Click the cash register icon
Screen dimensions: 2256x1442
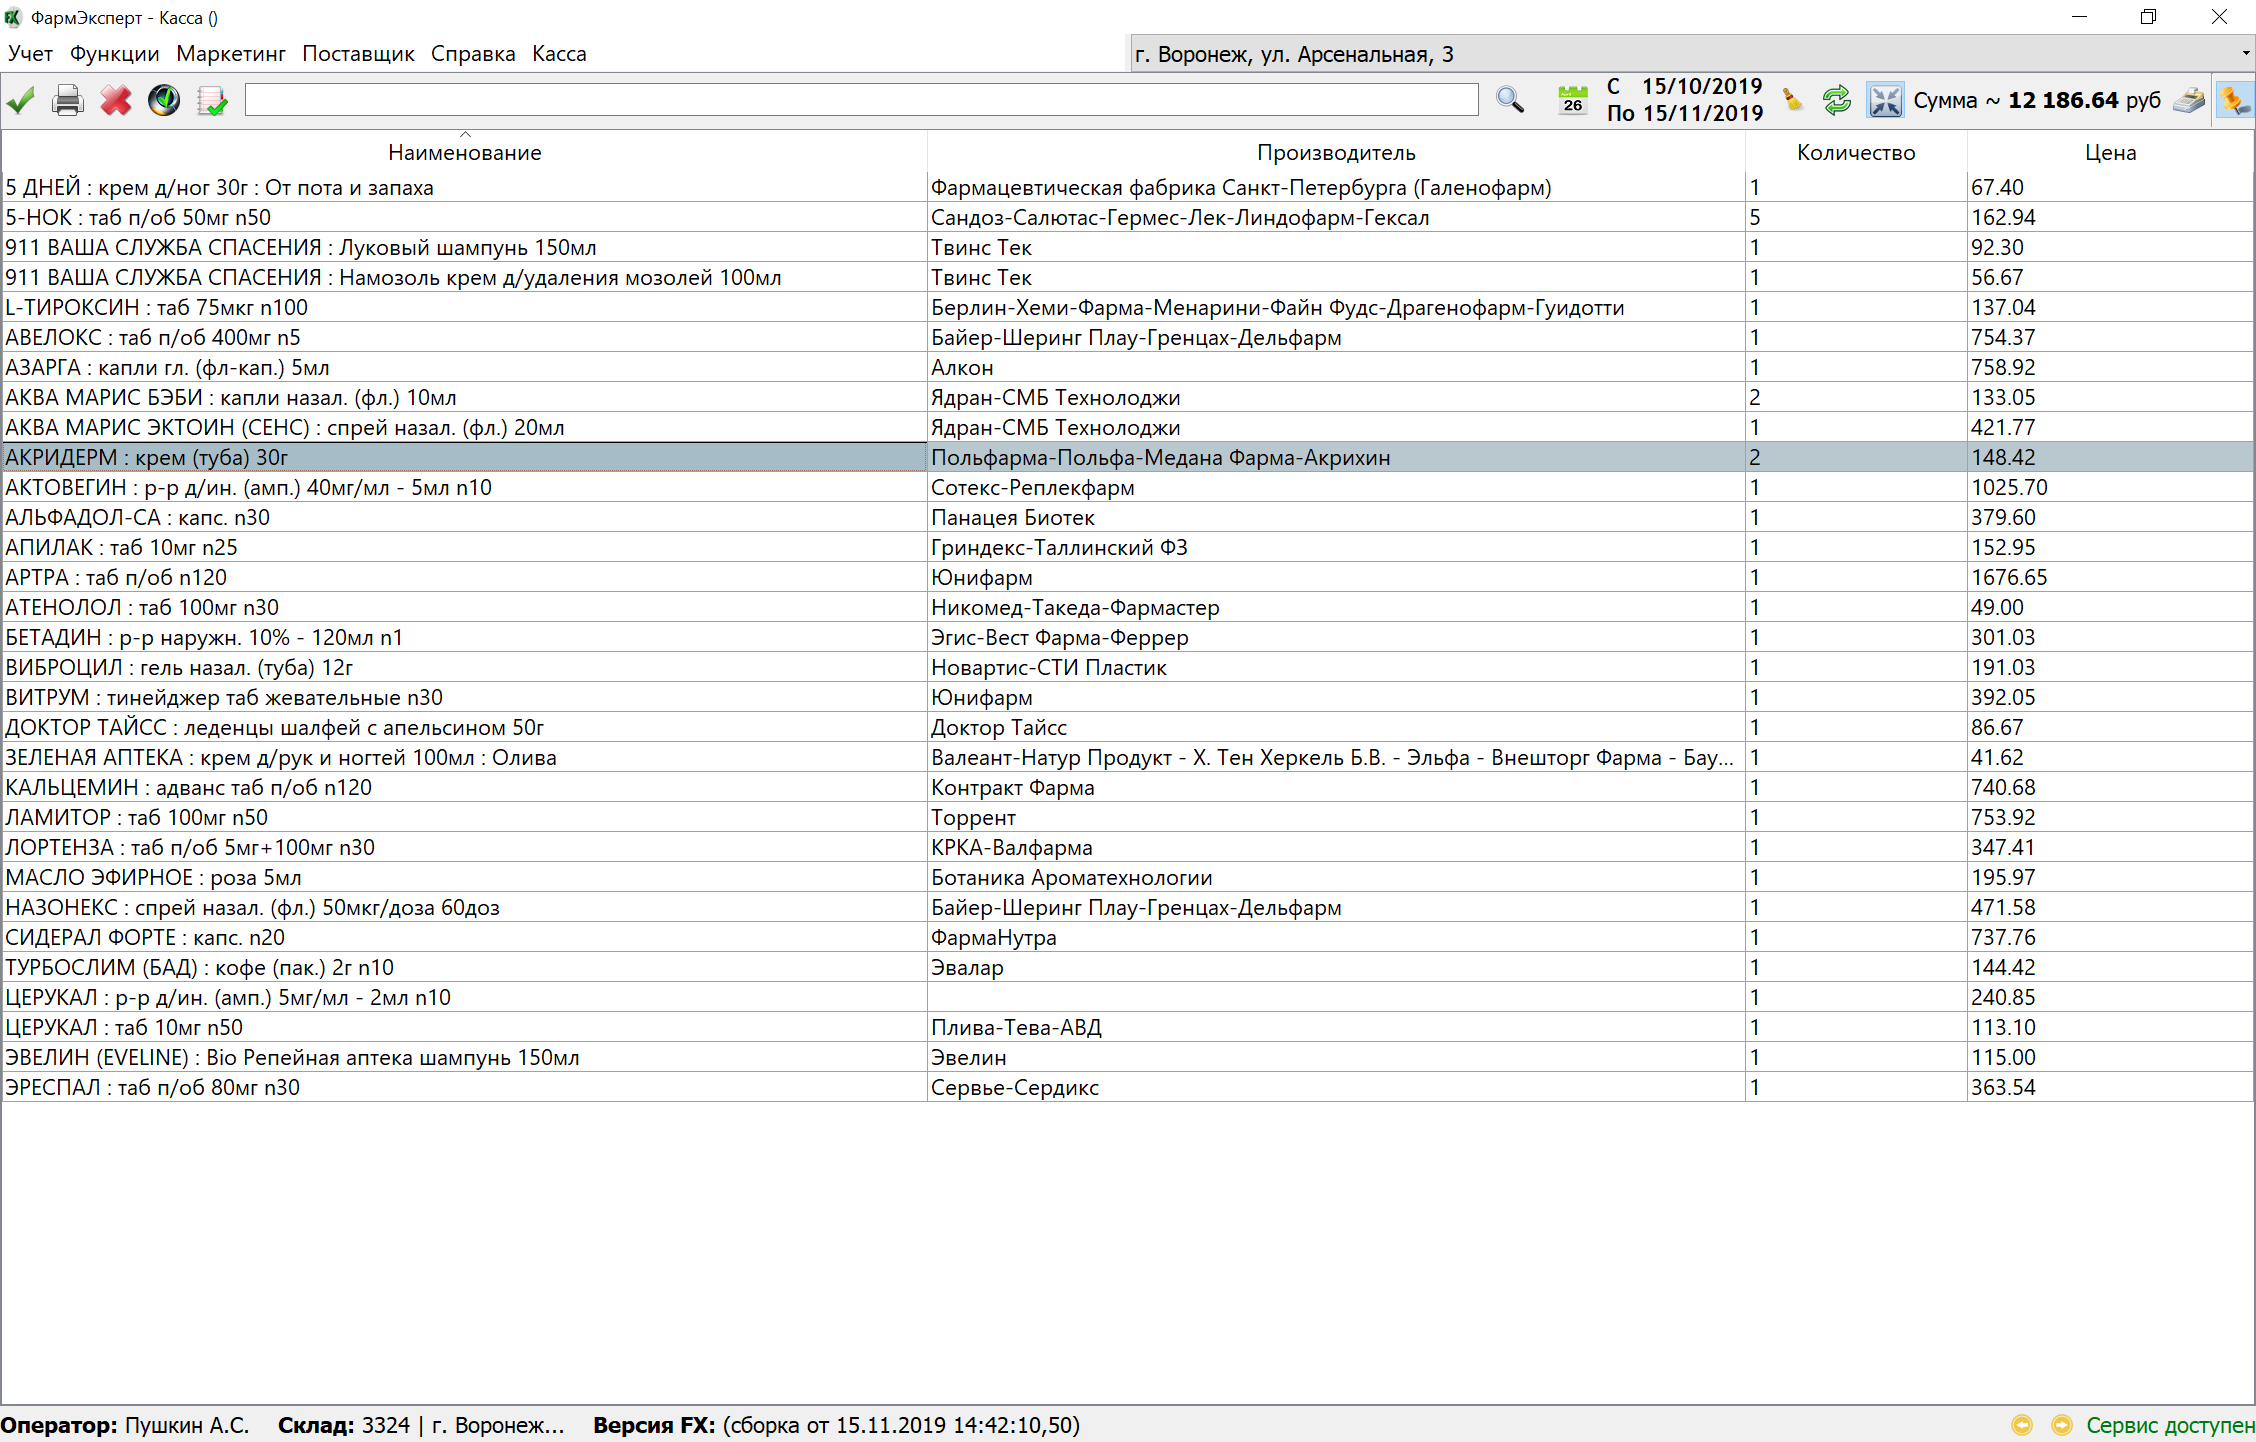tap(2189, 100)
